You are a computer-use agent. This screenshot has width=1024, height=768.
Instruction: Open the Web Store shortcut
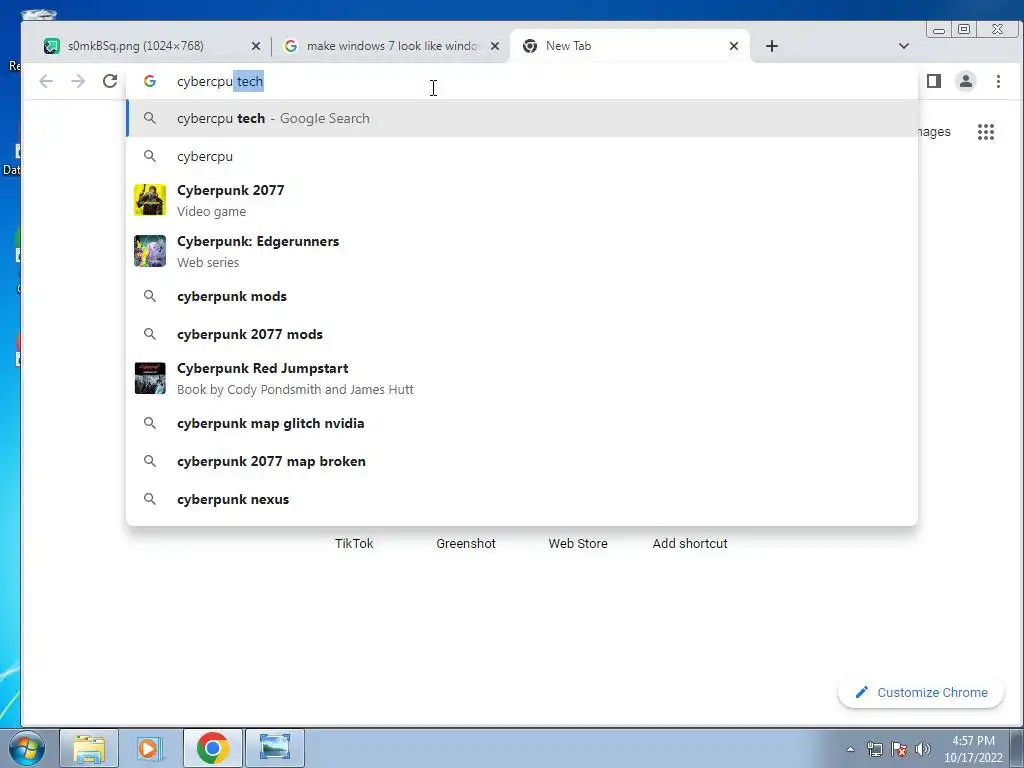[x=578, y=543]
